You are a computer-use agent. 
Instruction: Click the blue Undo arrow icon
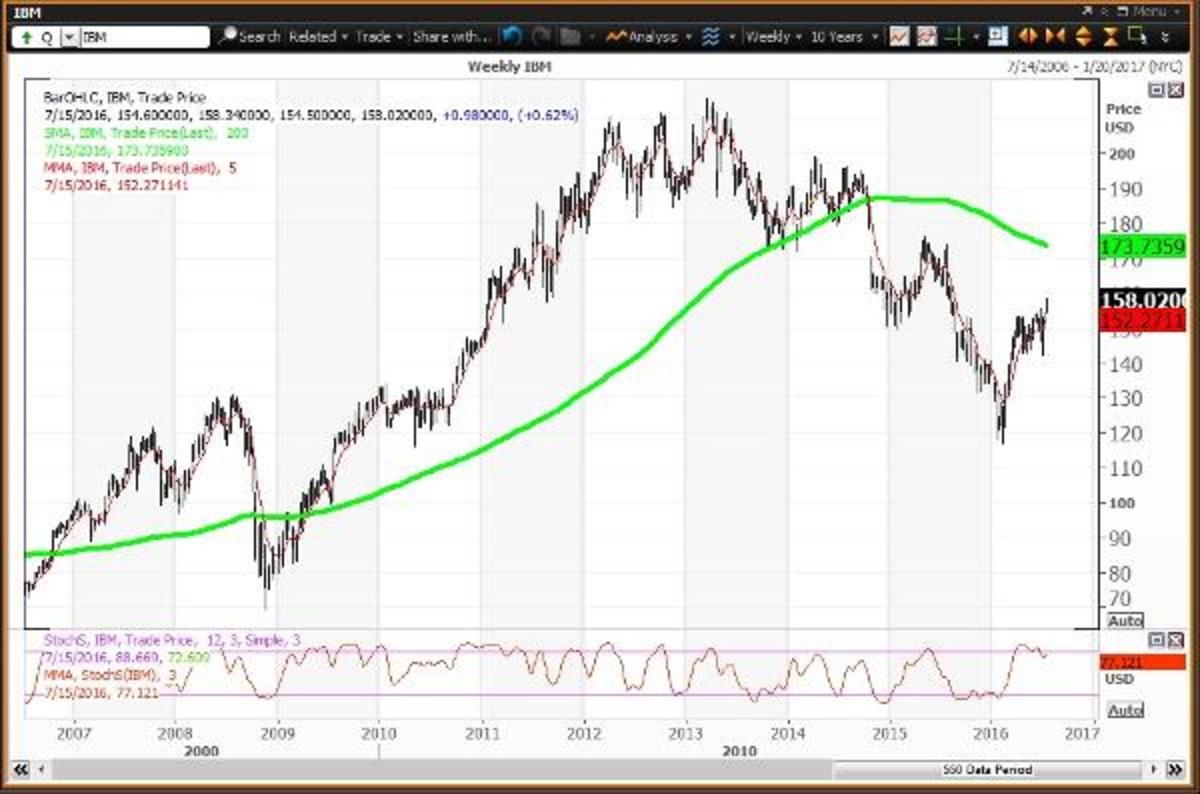pyautogui.click(x=512, y=36)
